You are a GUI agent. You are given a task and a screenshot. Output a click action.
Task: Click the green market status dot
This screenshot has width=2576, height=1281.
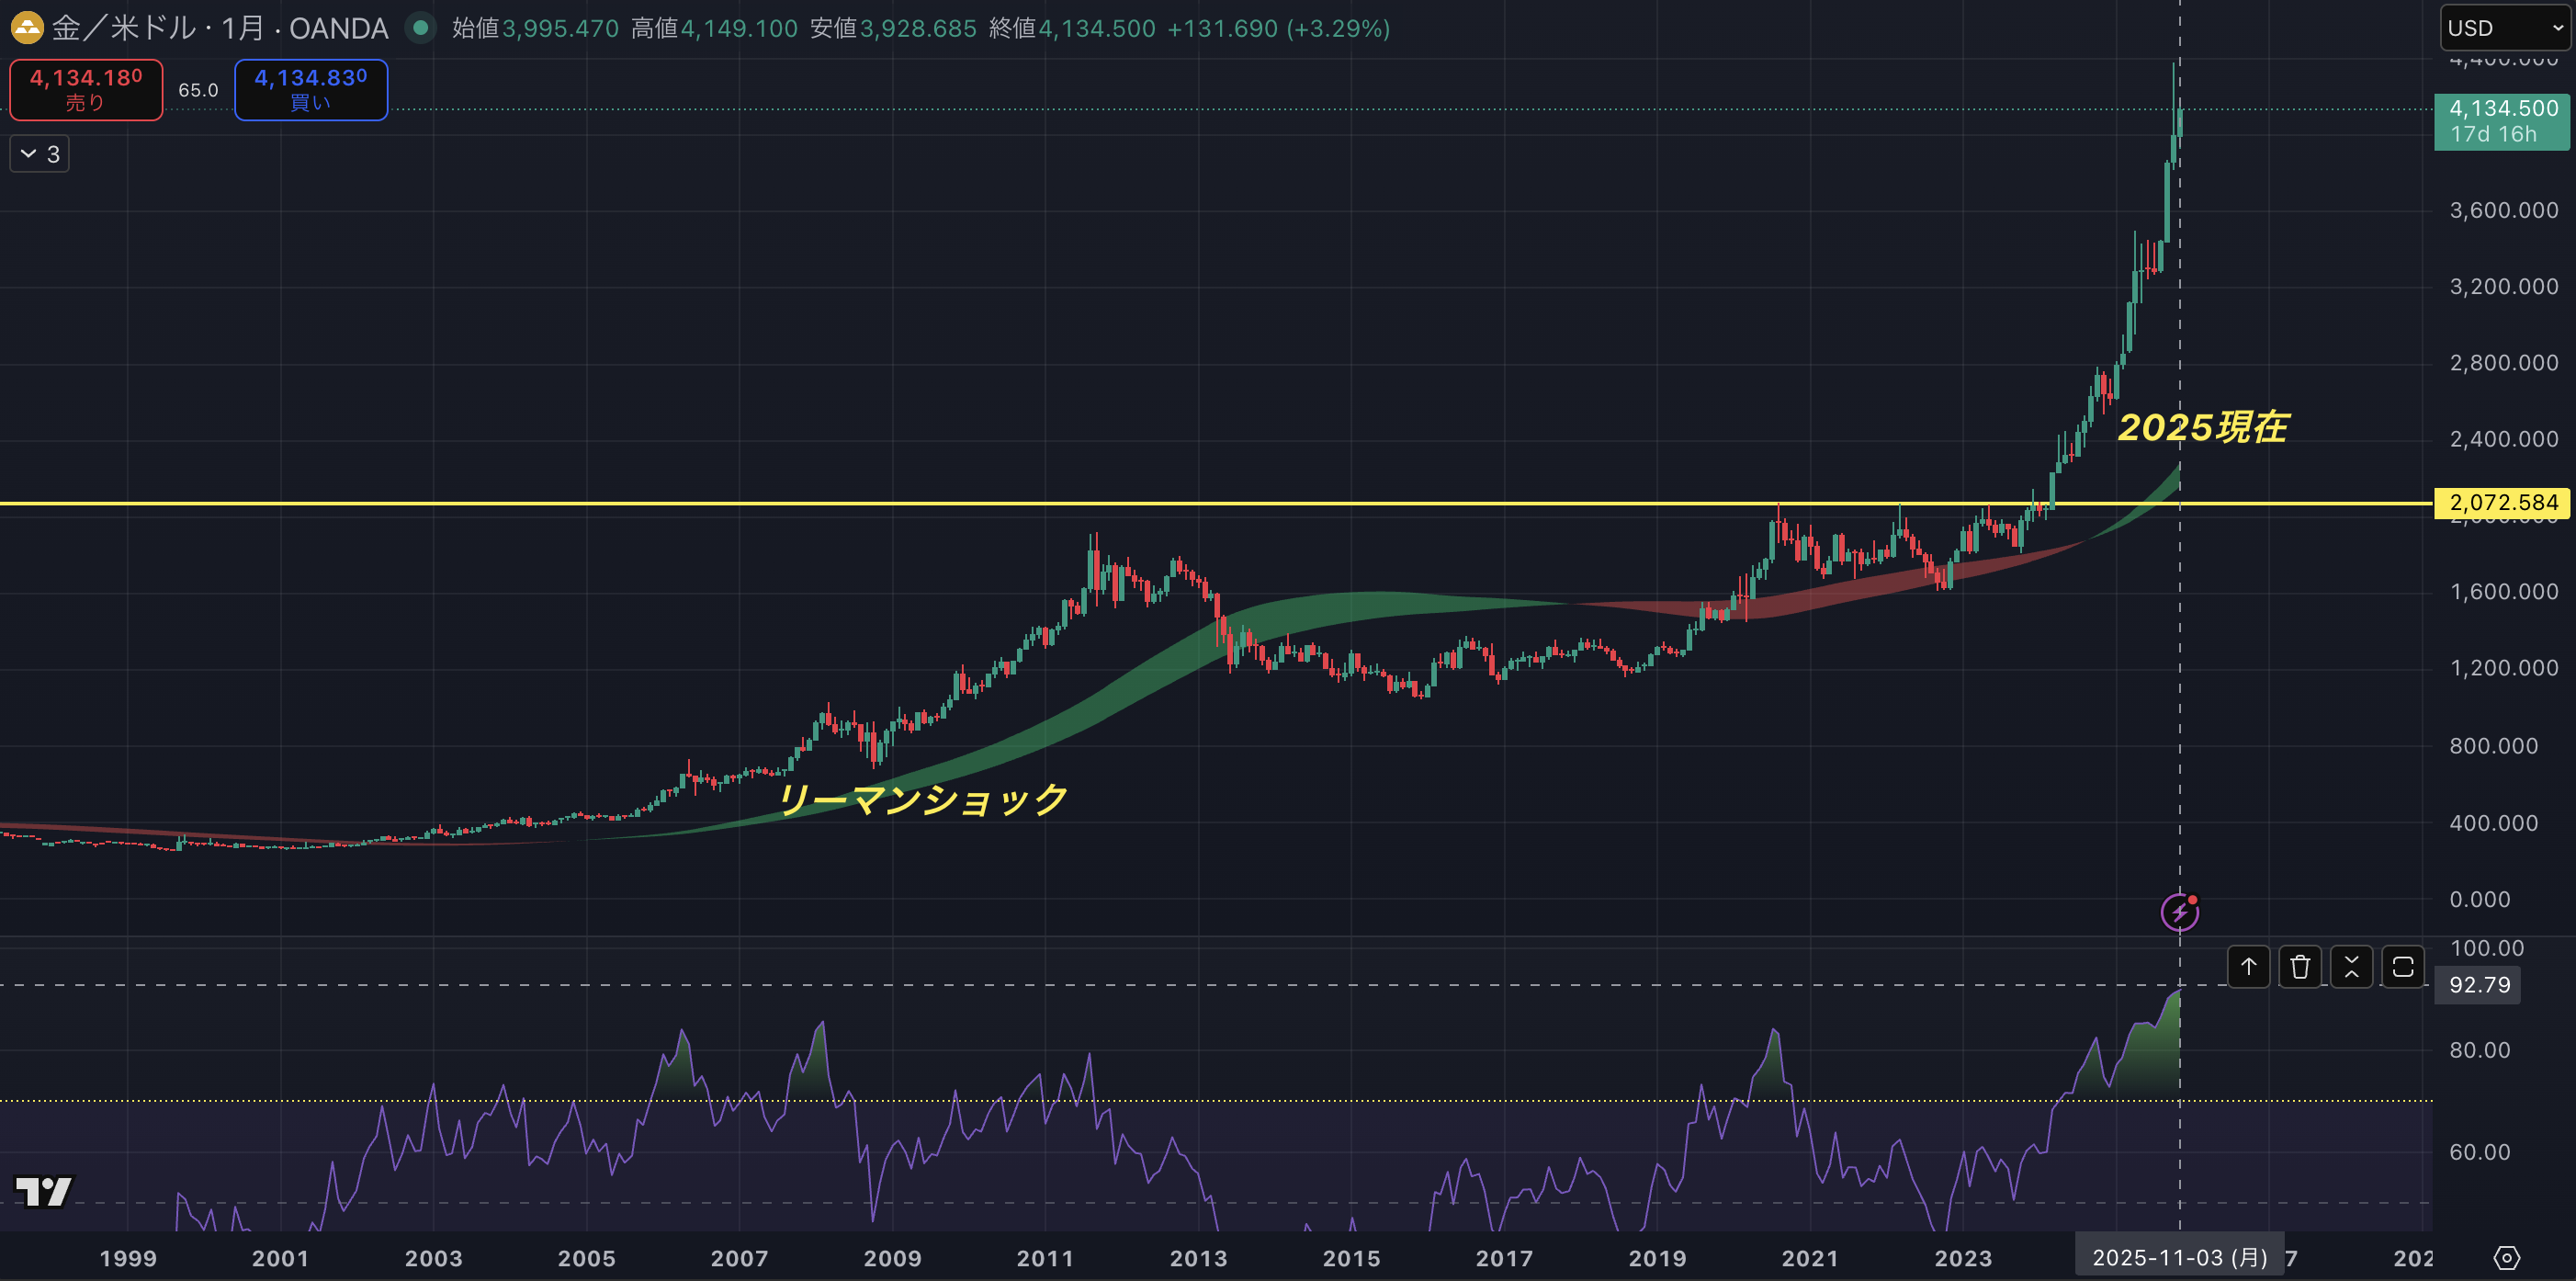[421, 28]
